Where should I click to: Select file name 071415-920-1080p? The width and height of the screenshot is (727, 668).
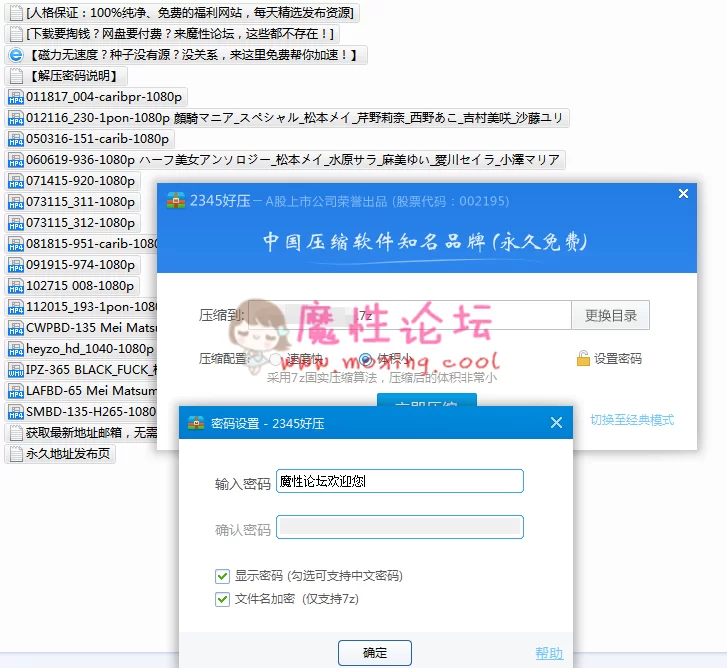tap(80, 181)
